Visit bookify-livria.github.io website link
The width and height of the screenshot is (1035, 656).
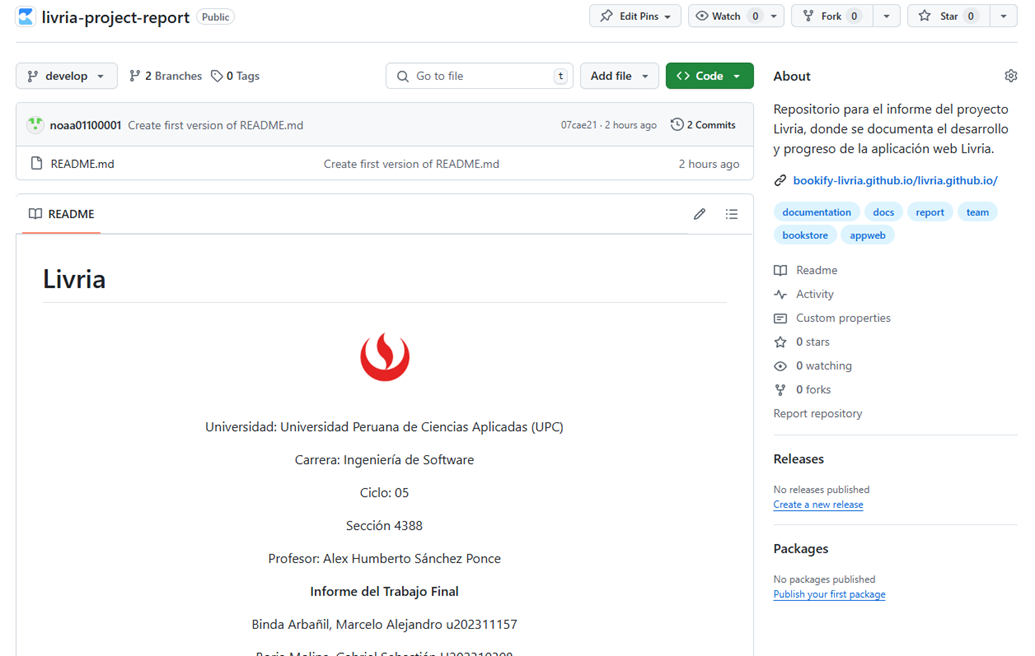(x=895, y=180)
